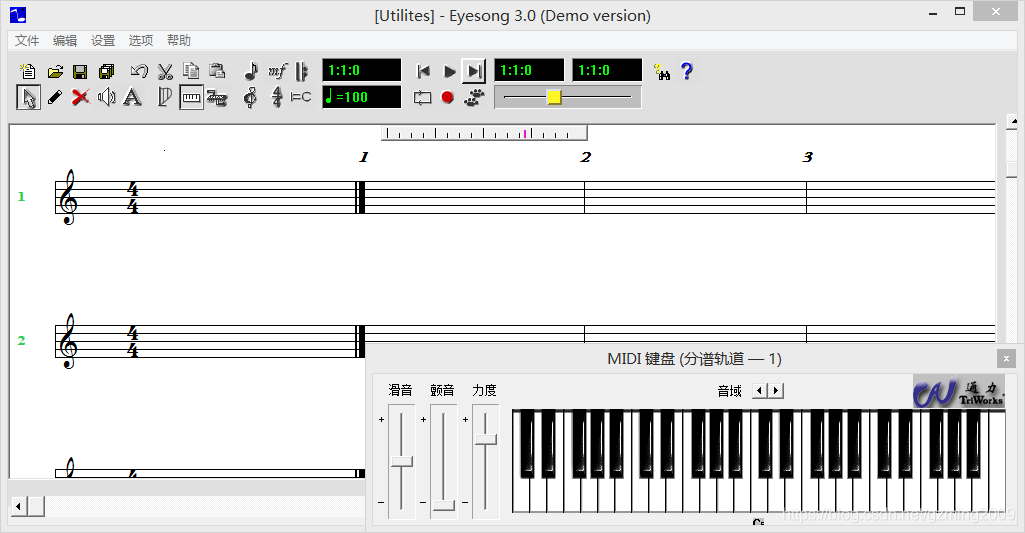The height and width of the screenshot is (533, 1025).
Task: Click the speaker audition tool
Action: [x=107, y=97]
